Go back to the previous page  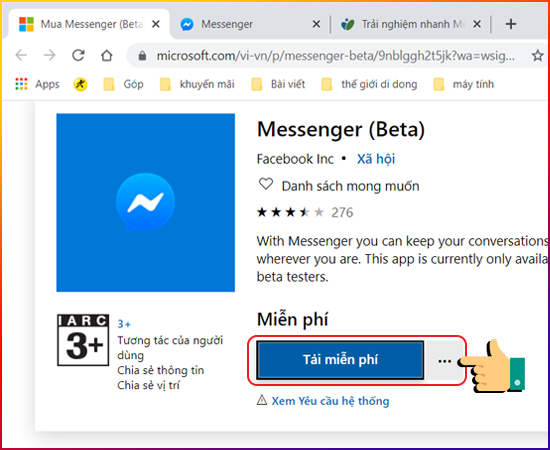tap(21, 55)
